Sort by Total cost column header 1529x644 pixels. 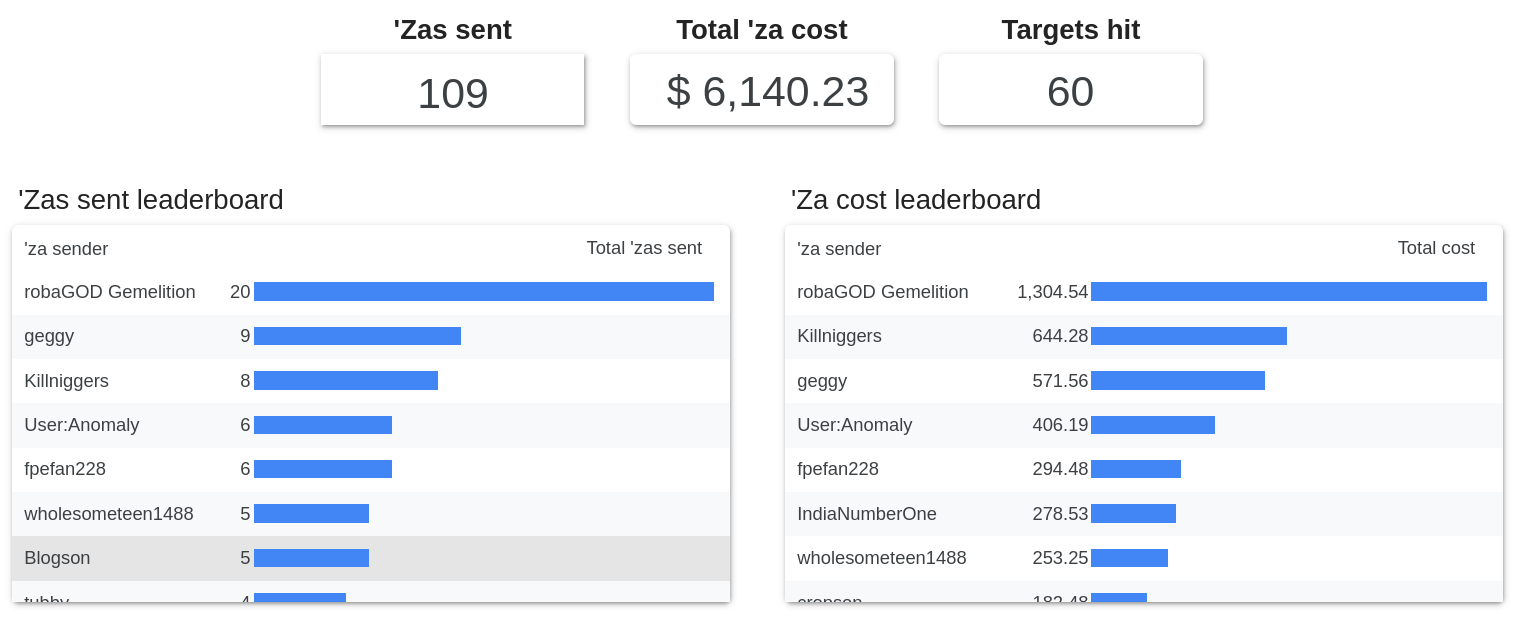coord(1435,248)
